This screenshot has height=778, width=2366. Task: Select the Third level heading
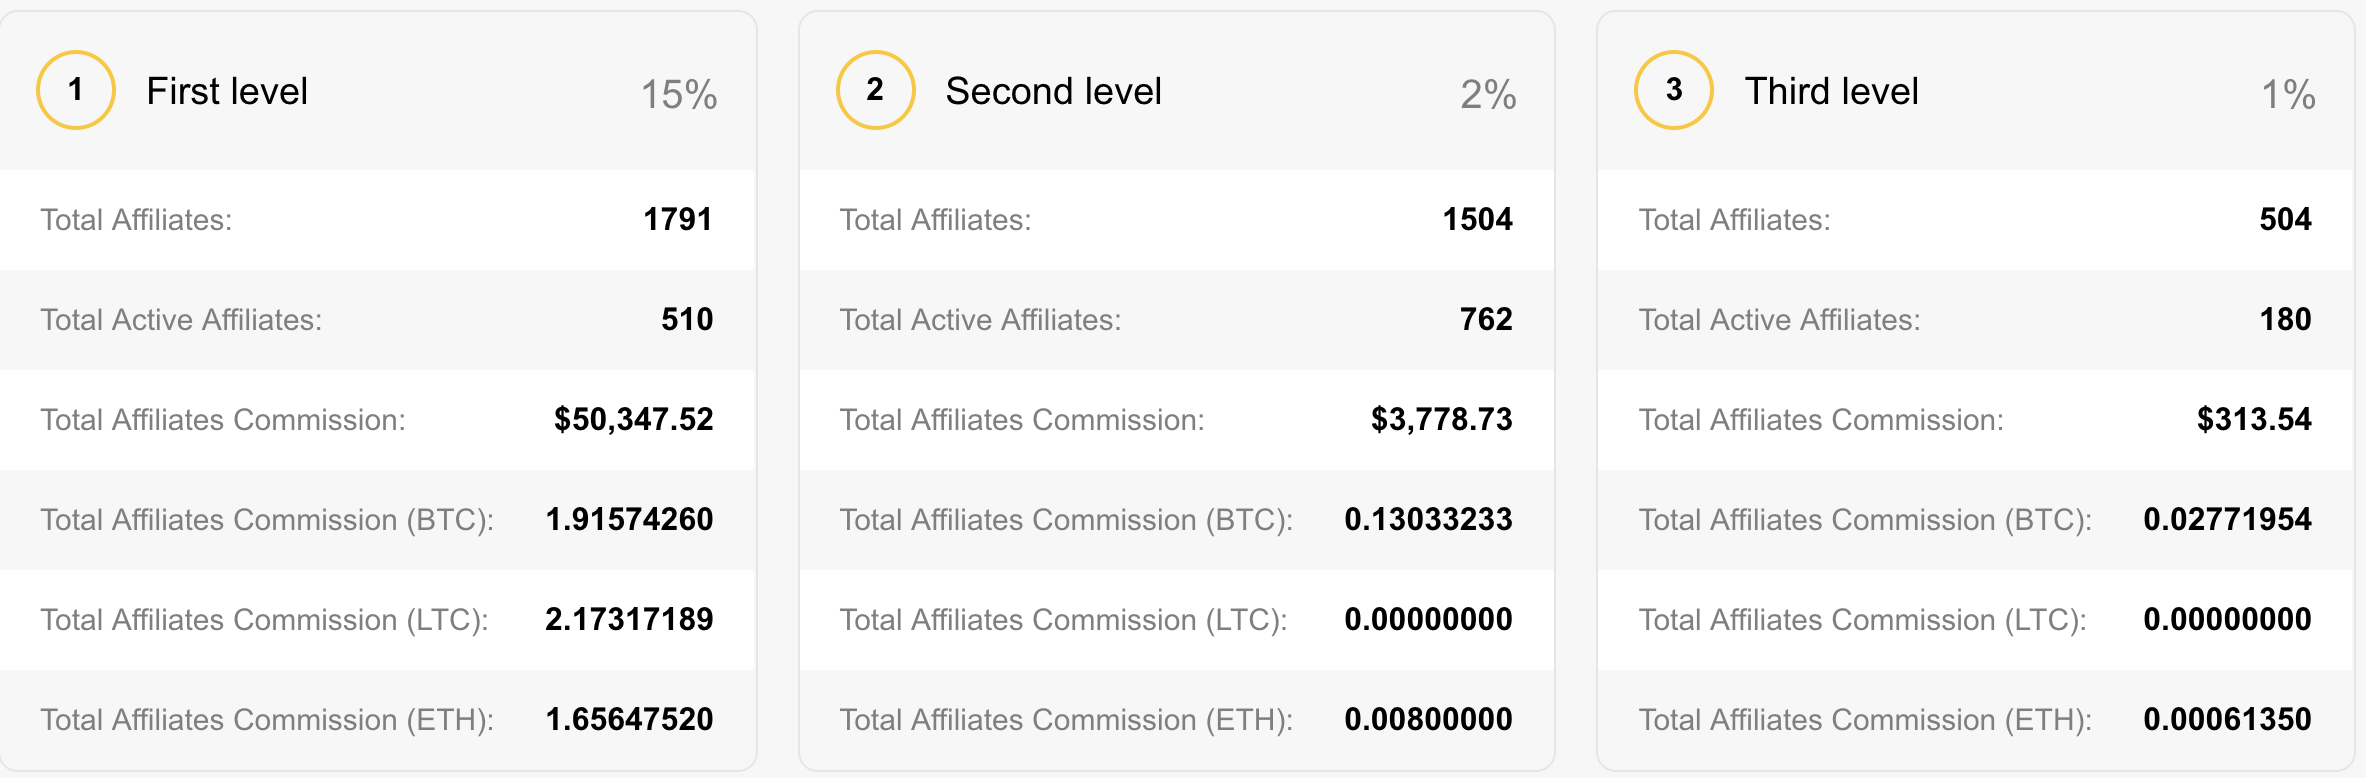[1831, 91]
